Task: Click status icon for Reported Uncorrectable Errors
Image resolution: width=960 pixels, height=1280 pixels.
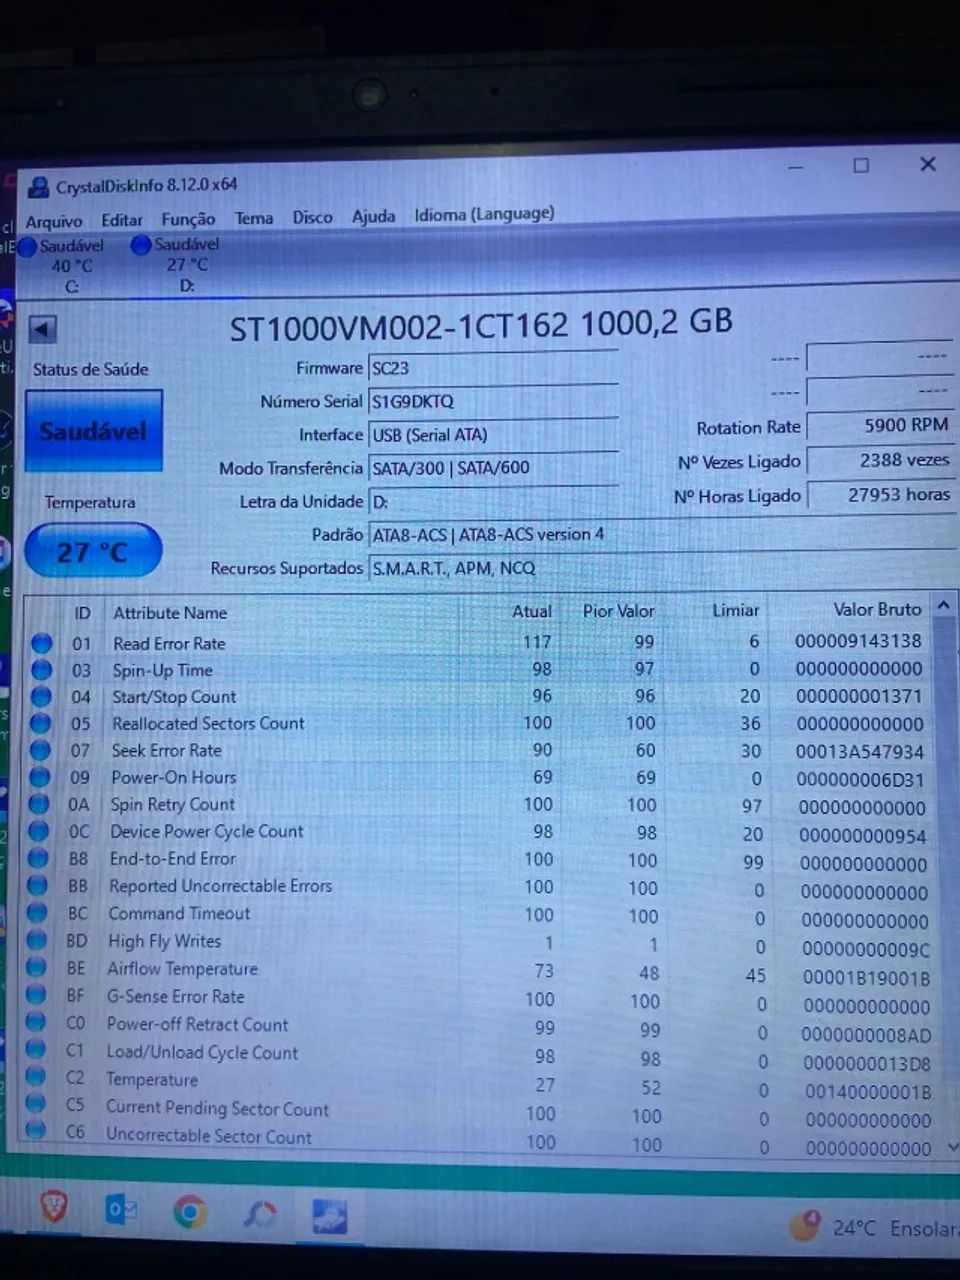Action: pos(37,885)
